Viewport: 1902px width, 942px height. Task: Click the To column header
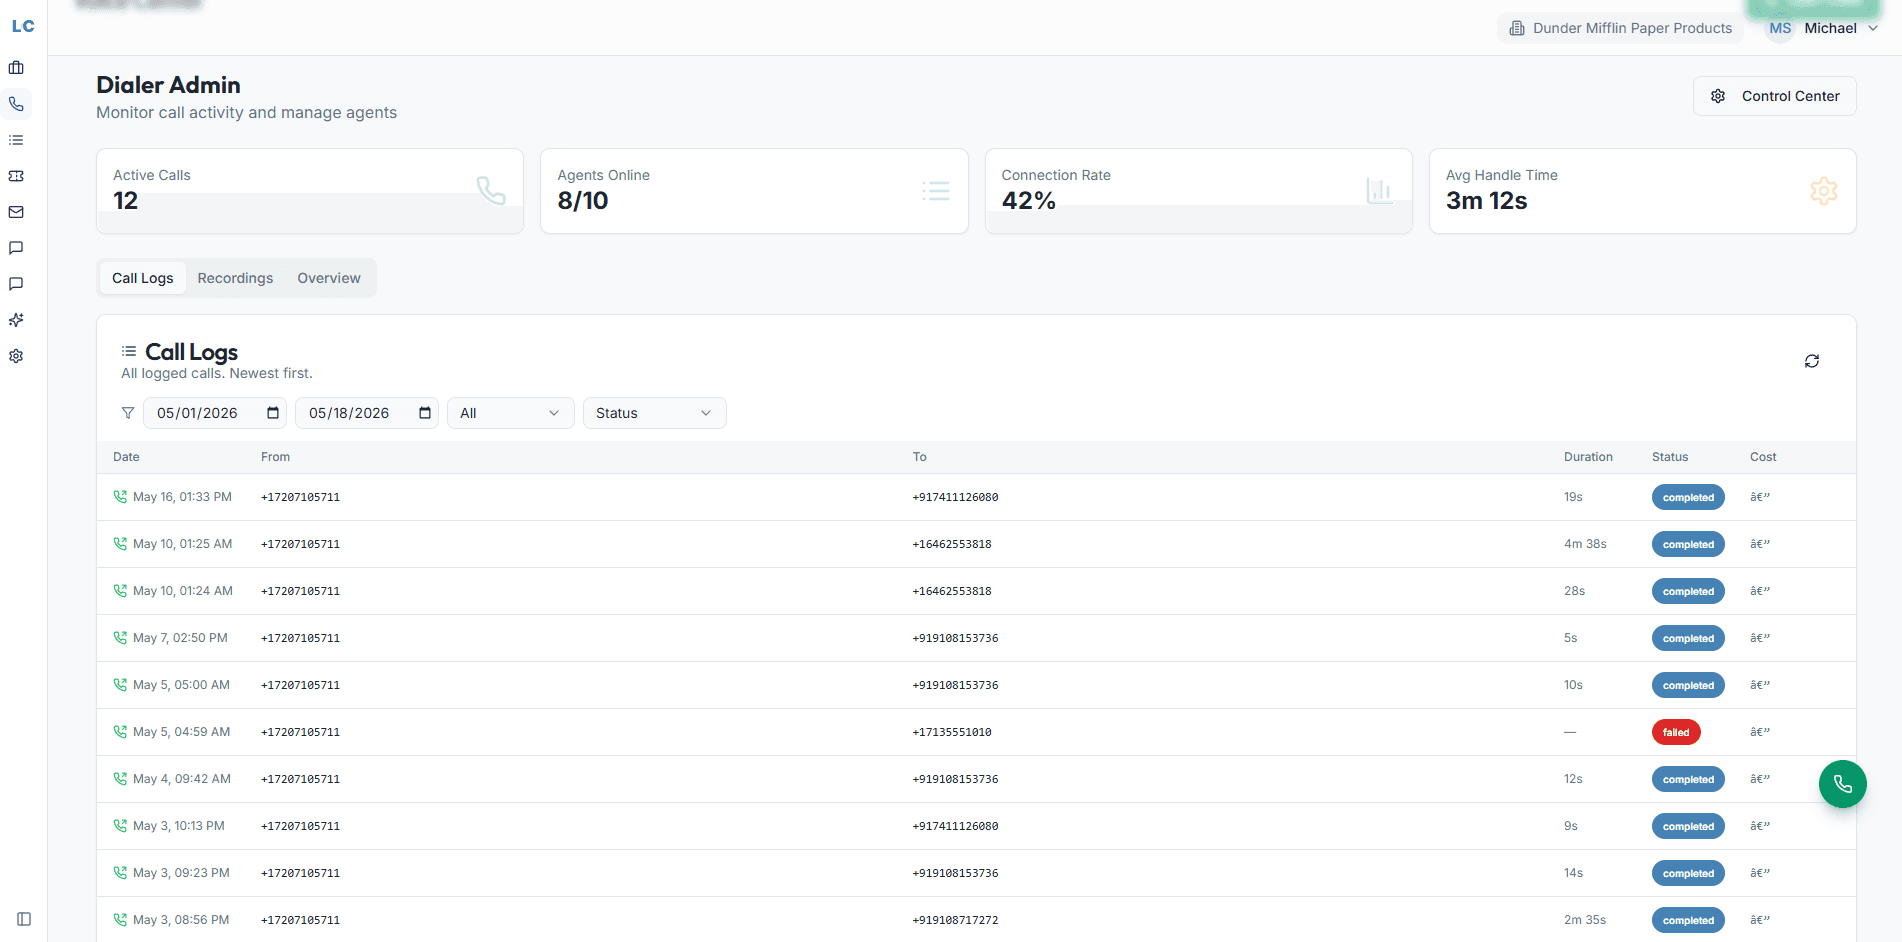point(919,457)
